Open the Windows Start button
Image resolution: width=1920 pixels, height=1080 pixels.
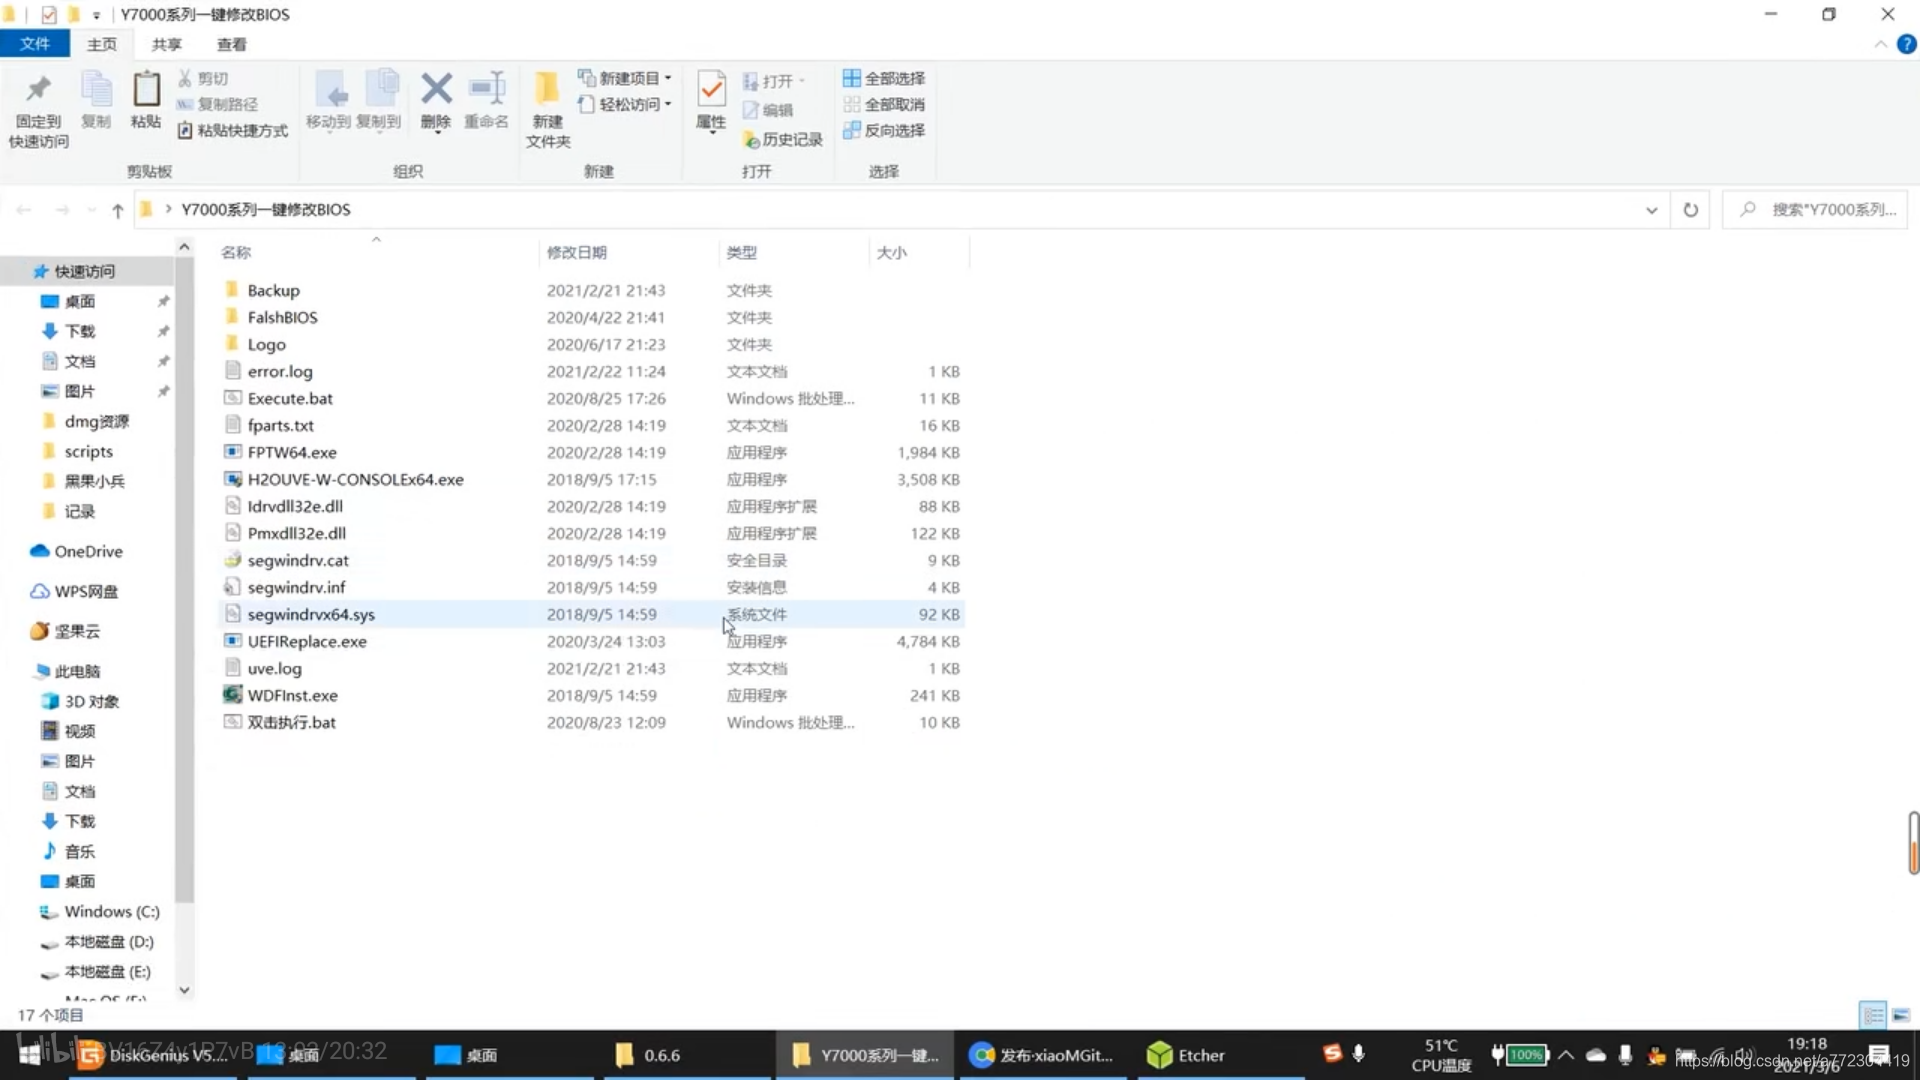[30, 1055]
